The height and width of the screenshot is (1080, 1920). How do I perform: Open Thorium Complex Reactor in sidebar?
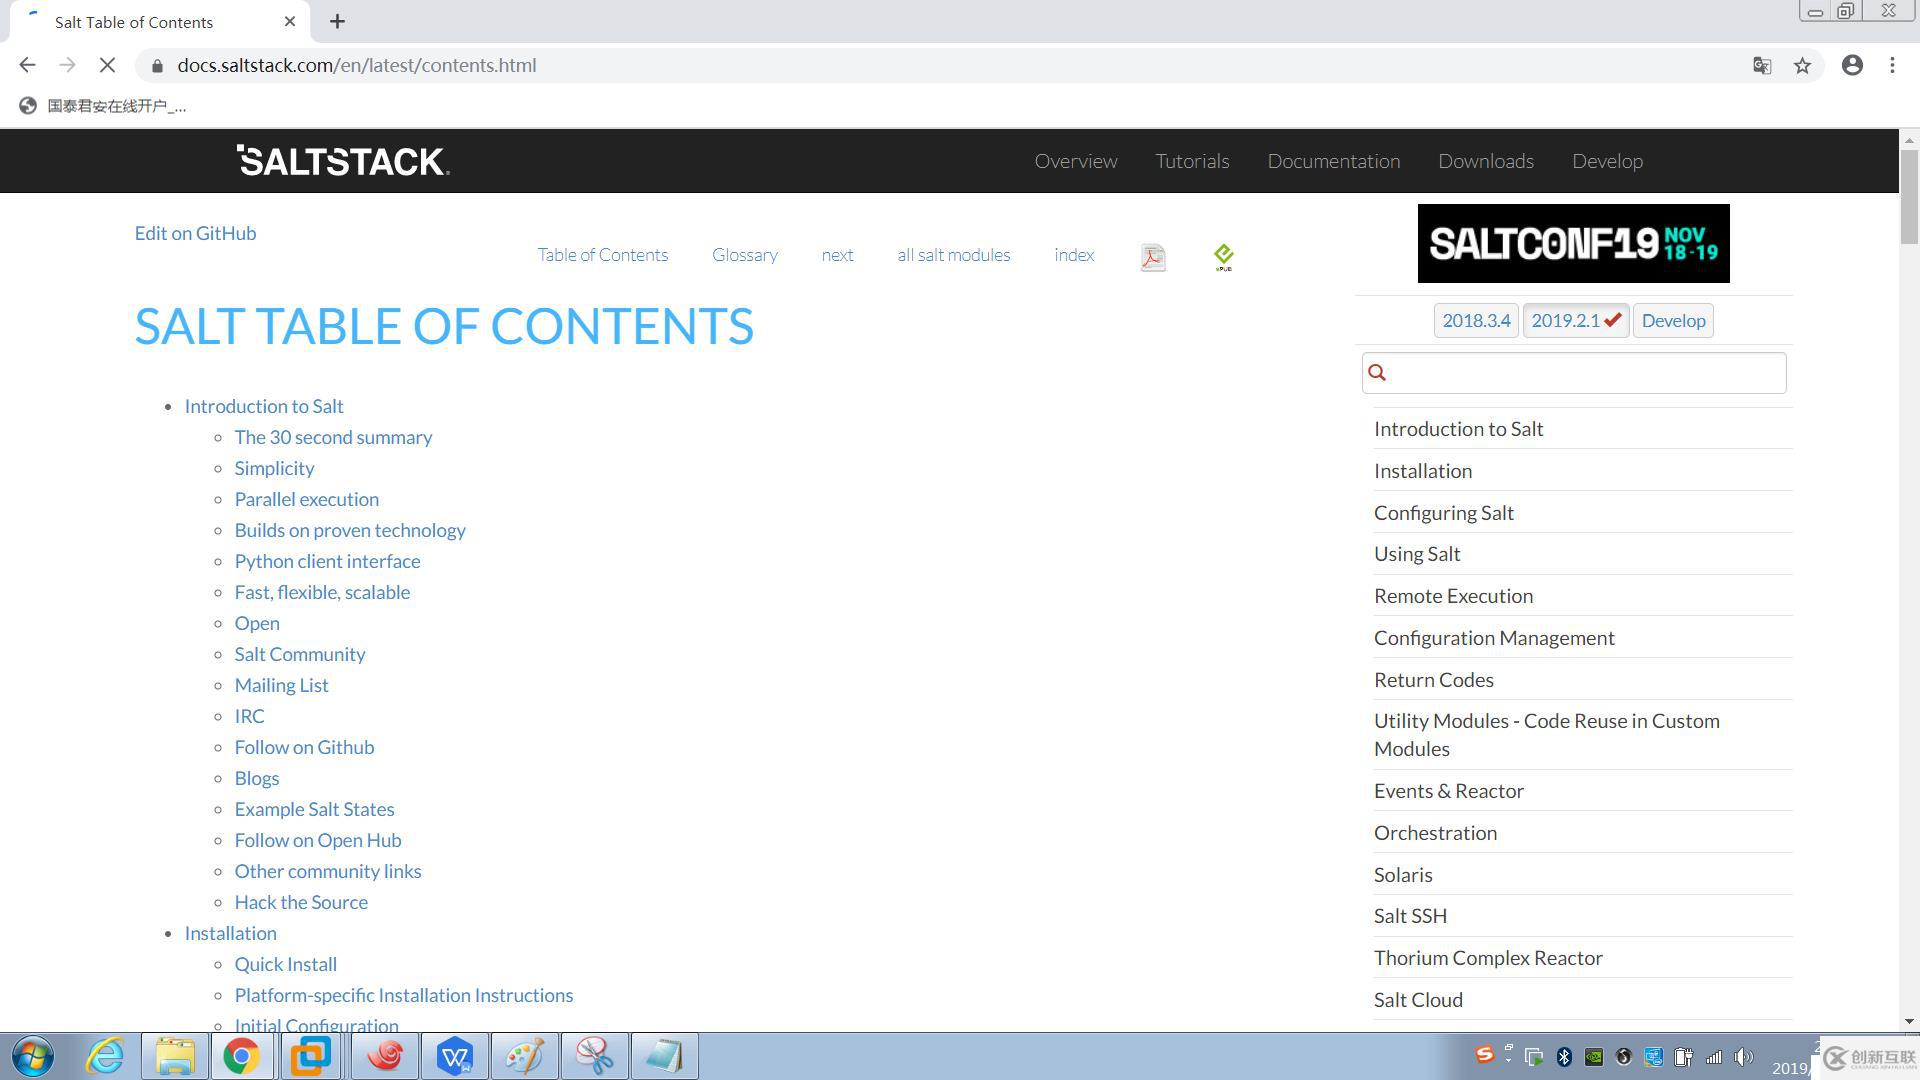(x=1488, y=958)
